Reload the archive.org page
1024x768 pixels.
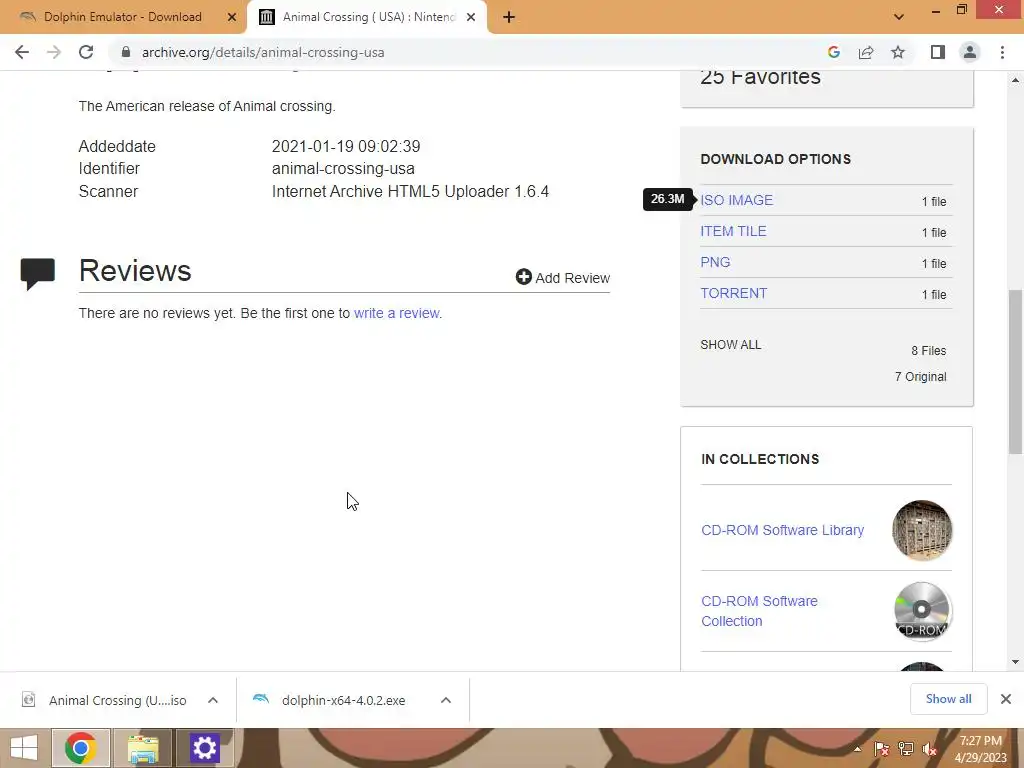(x=86, y=52)
